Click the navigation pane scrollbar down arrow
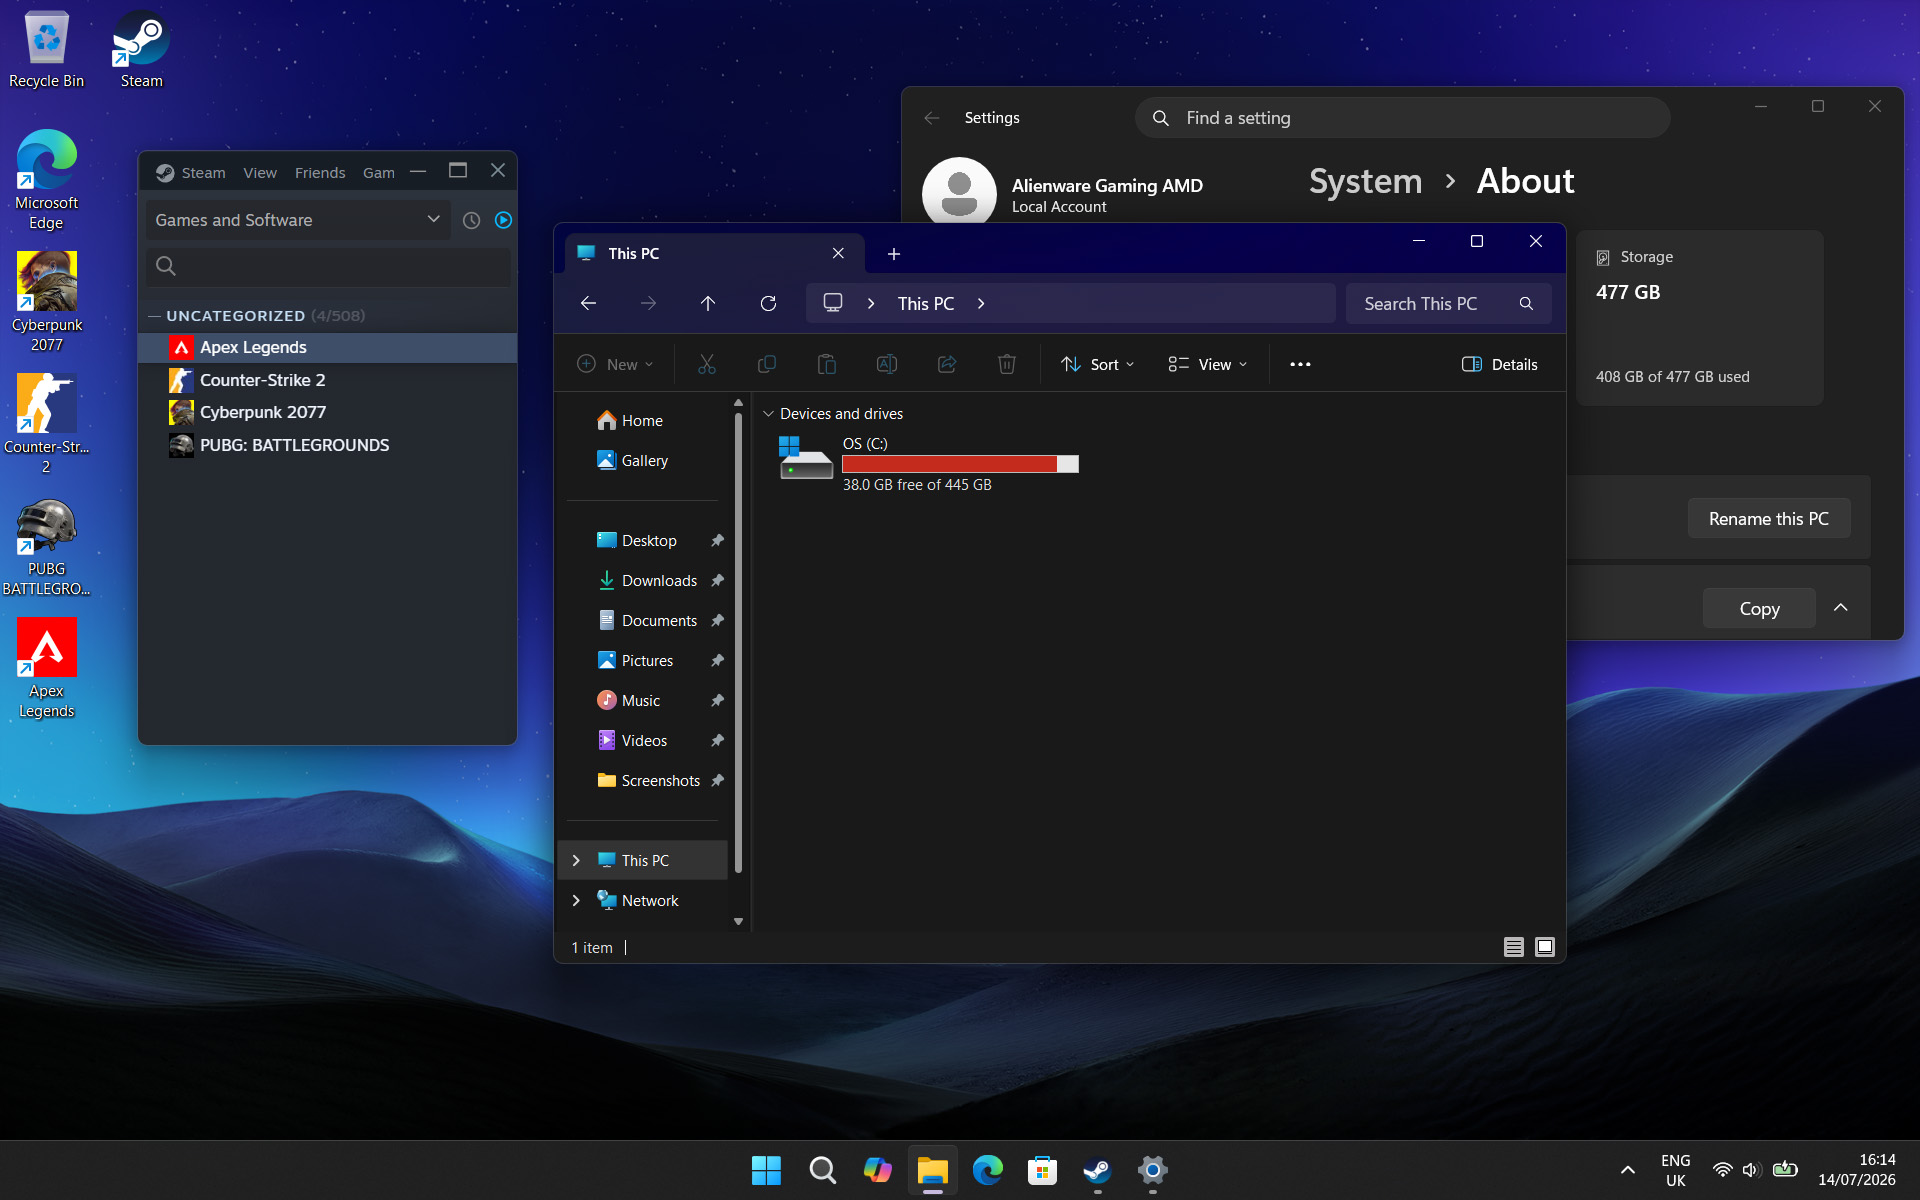Screen dimensions: 1920x1200 (738, 922)
